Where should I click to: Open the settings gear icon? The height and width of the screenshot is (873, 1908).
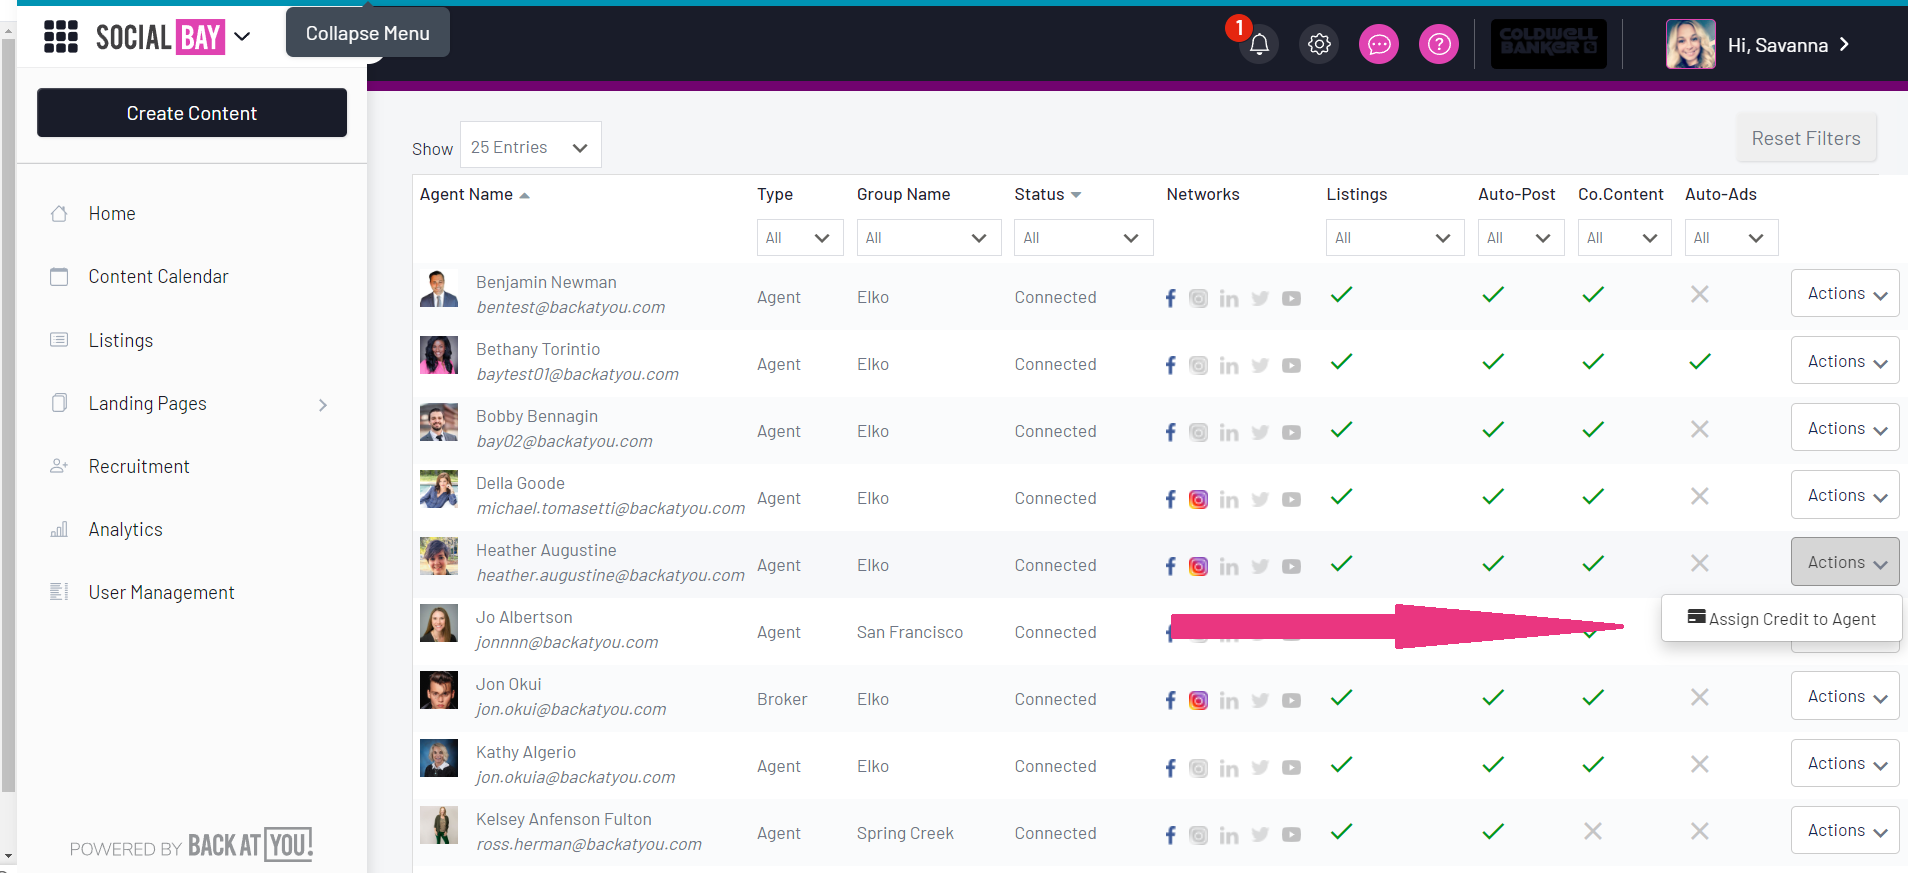[x=1319, y=45]
